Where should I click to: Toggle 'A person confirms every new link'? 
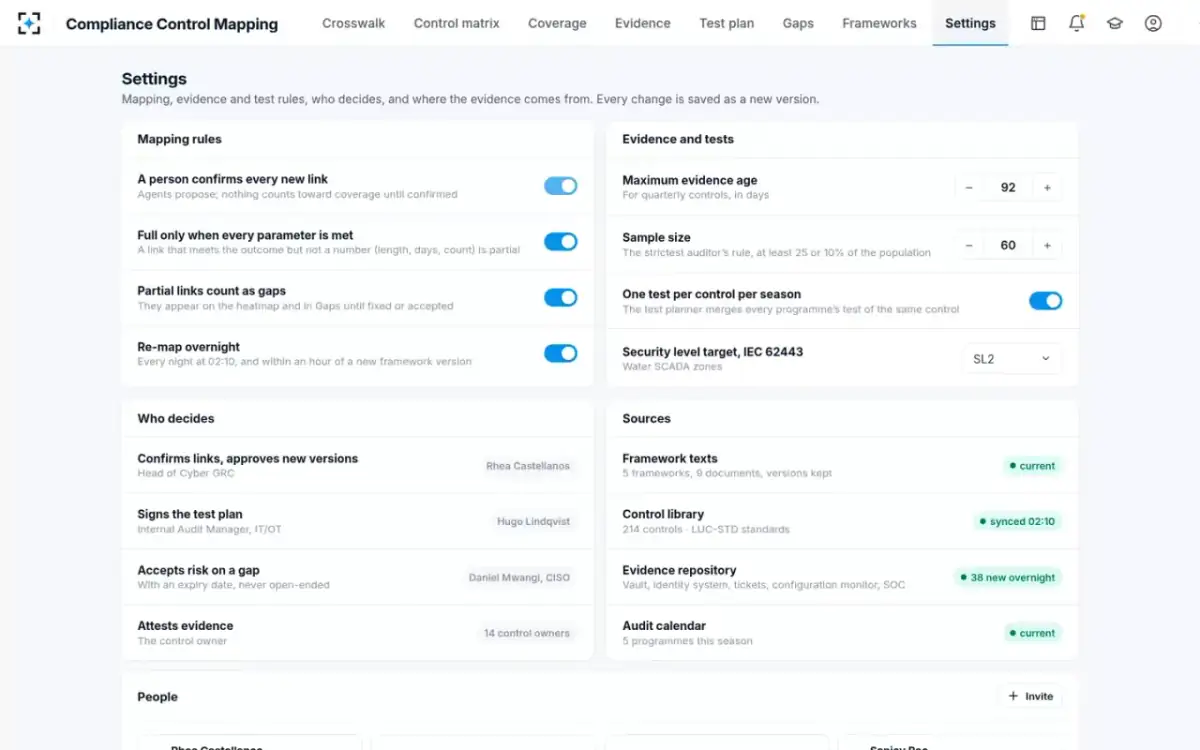[561, 186]
